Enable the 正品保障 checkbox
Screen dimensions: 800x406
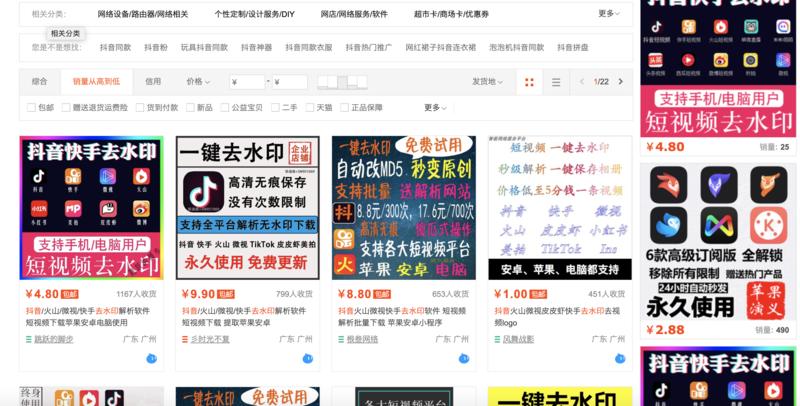344,108
